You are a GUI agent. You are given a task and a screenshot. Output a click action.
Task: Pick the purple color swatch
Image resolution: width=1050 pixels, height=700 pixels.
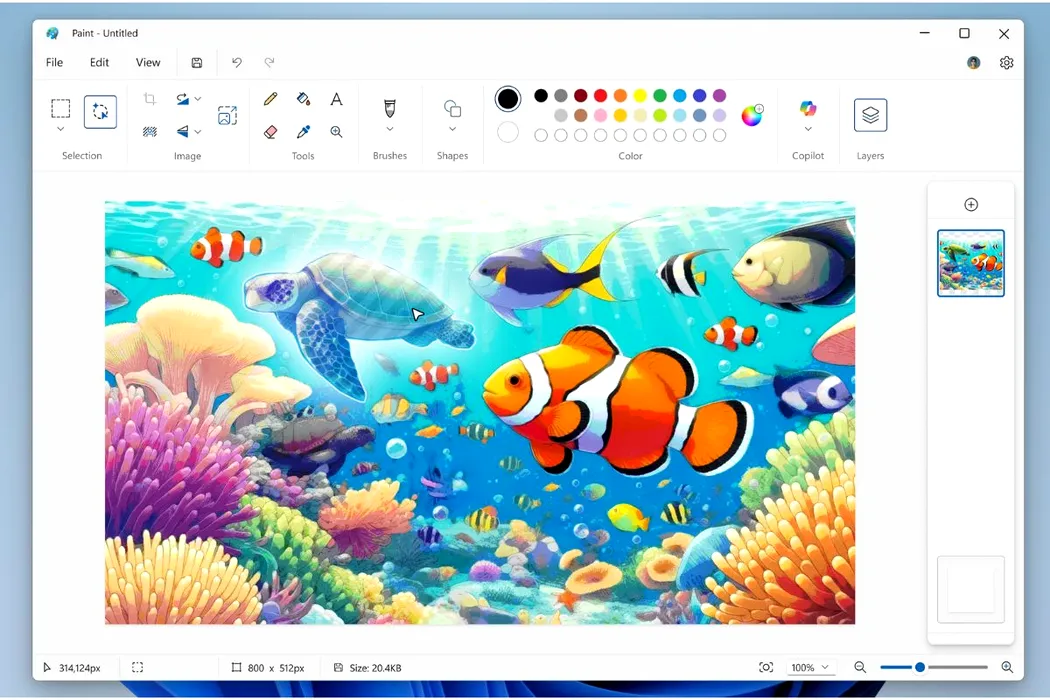point(719,96)
